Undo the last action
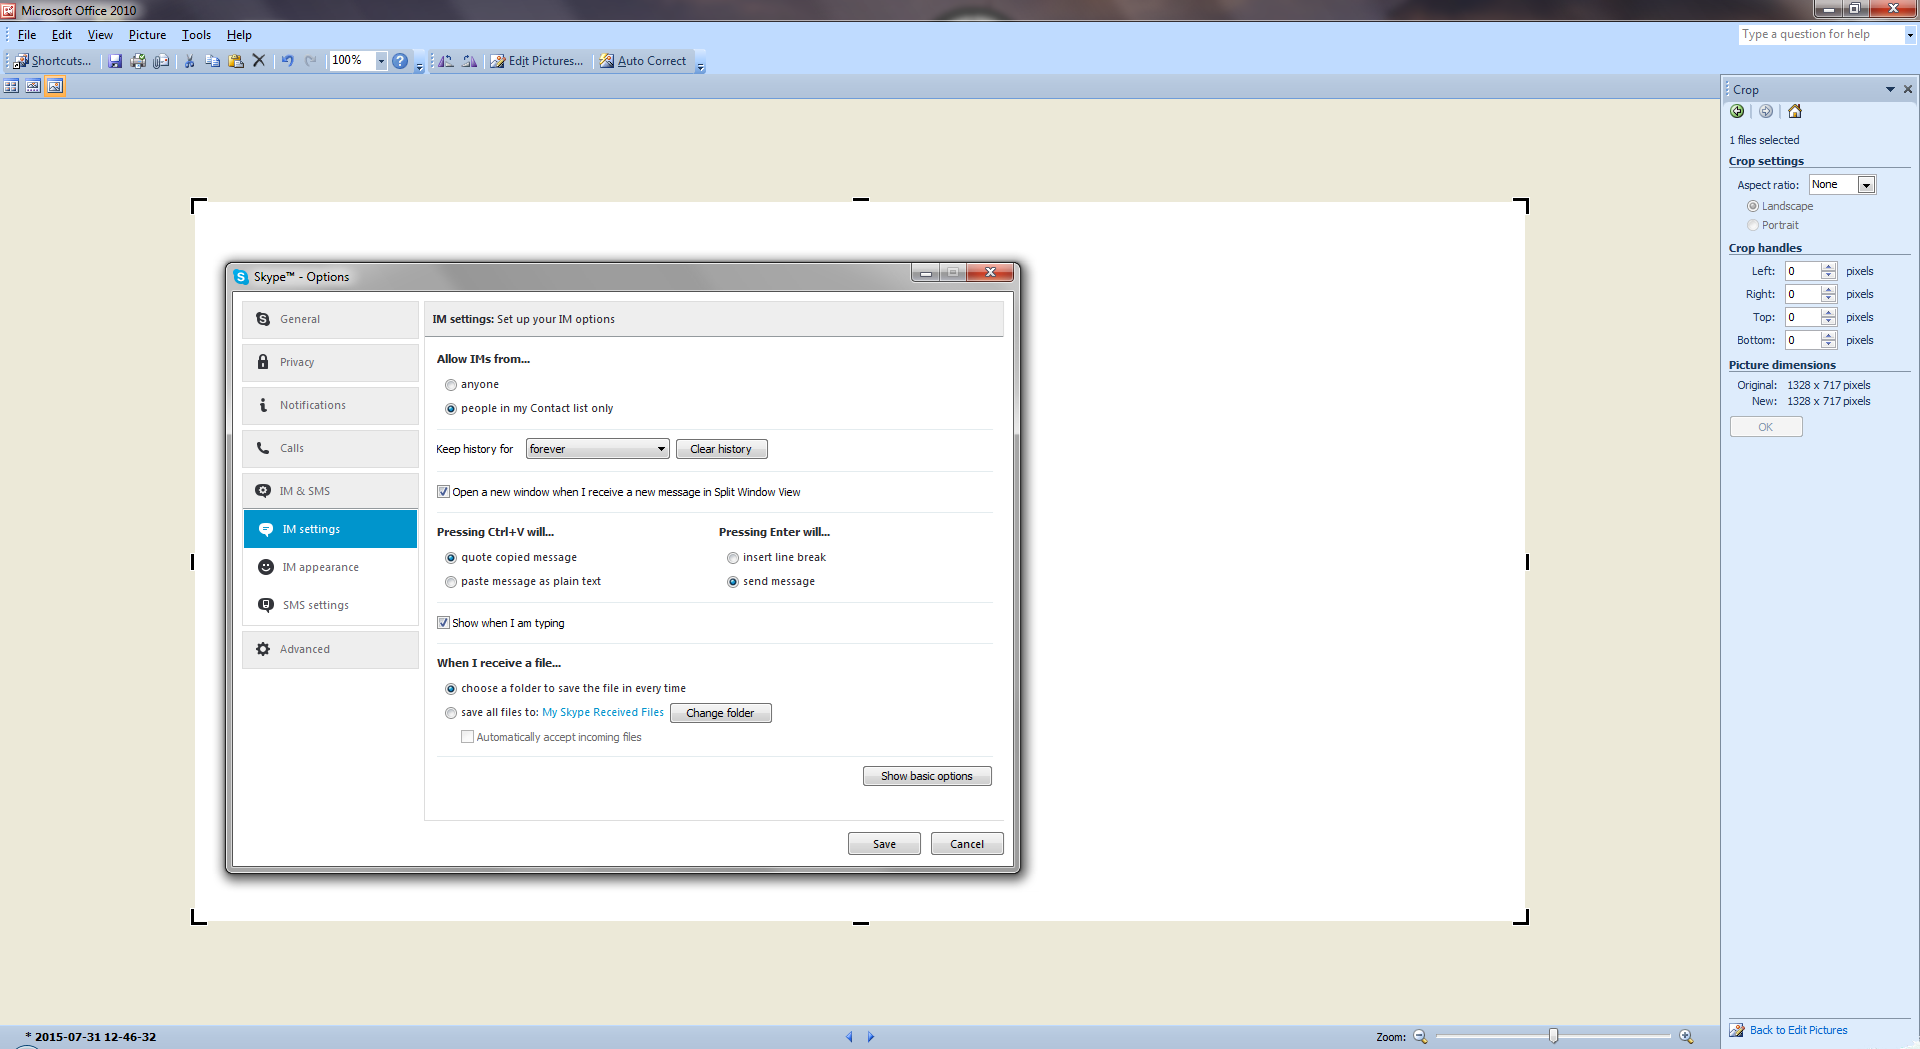This screenshot has height=1049, width=1920. tap(287, 61)
